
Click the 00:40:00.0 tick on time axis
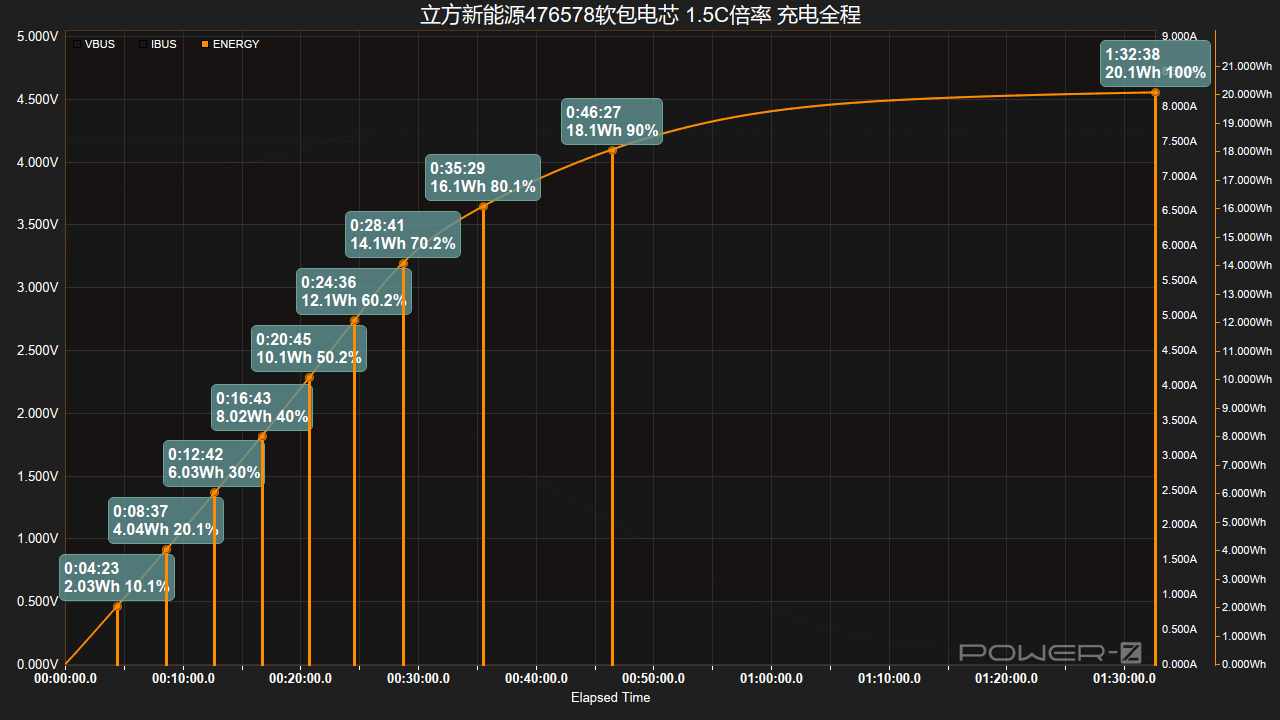pyautogui.click(x=537, y=678)
